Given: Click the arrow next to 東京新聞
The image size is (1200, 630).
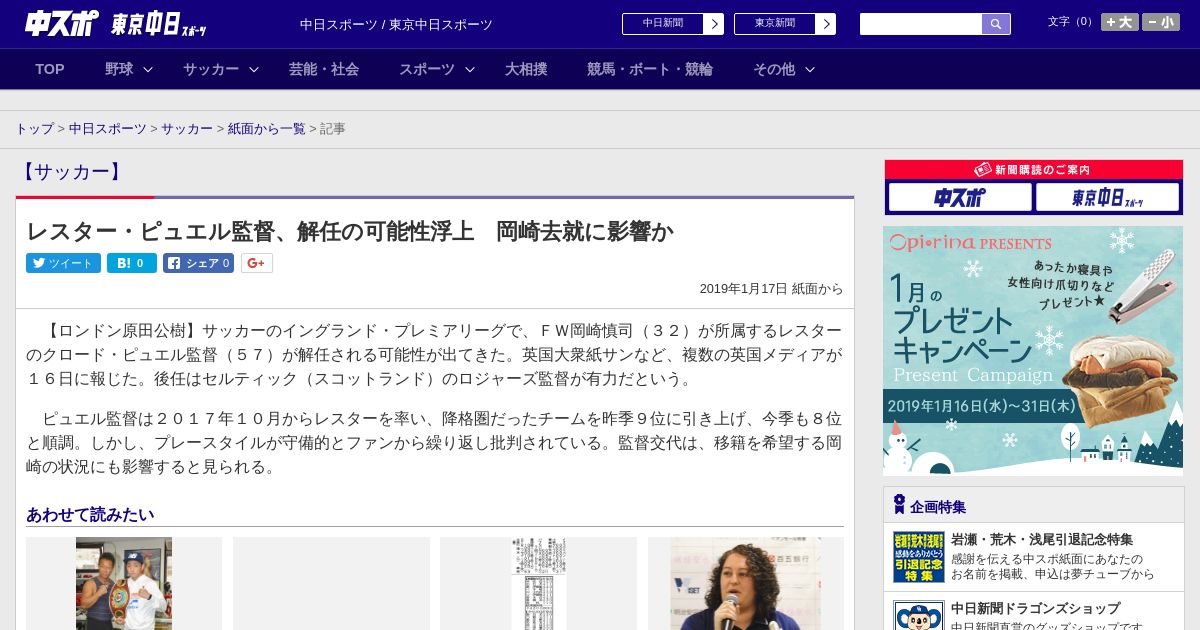Looking at the screenshot, I should tap(826, 24).
